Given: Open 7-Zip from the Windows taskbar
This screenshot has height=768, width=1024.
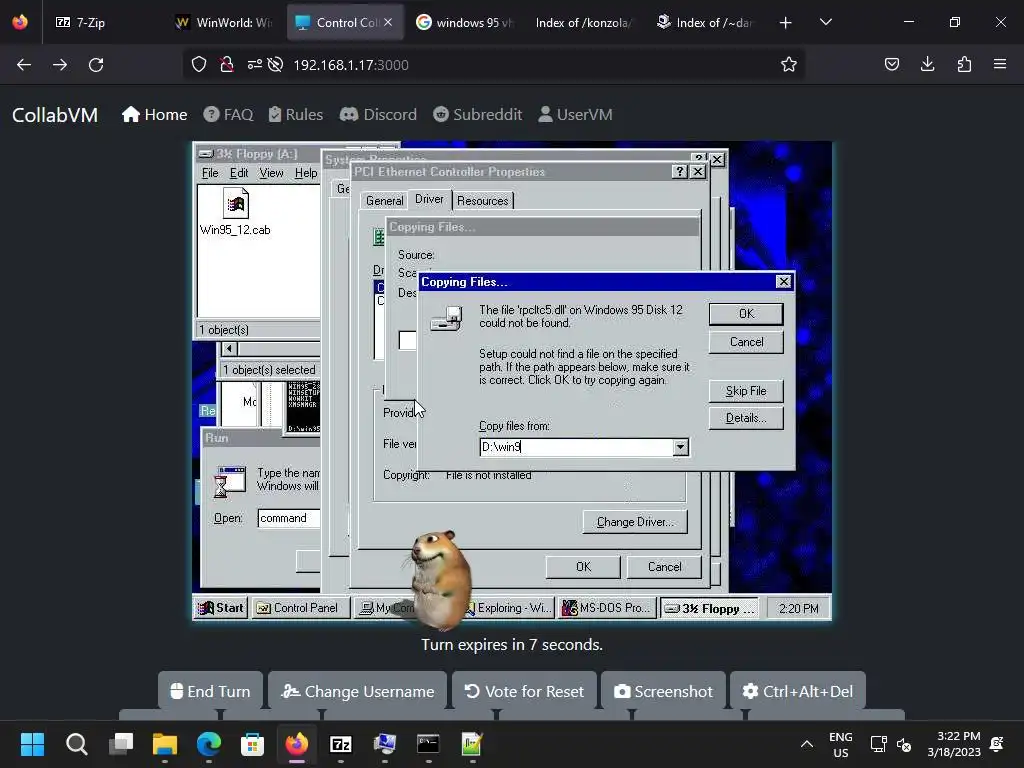Looking at the screenshot, I should (341, 744).
